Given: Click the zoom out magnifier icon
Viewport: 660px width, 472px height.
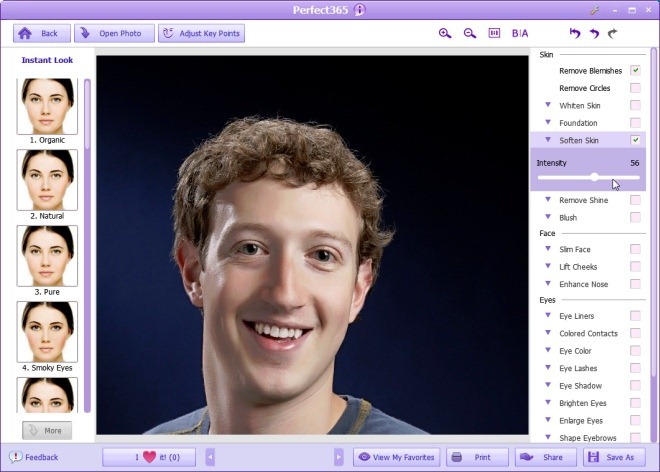Looking at the screenshot, I should [x=470, y=33].
